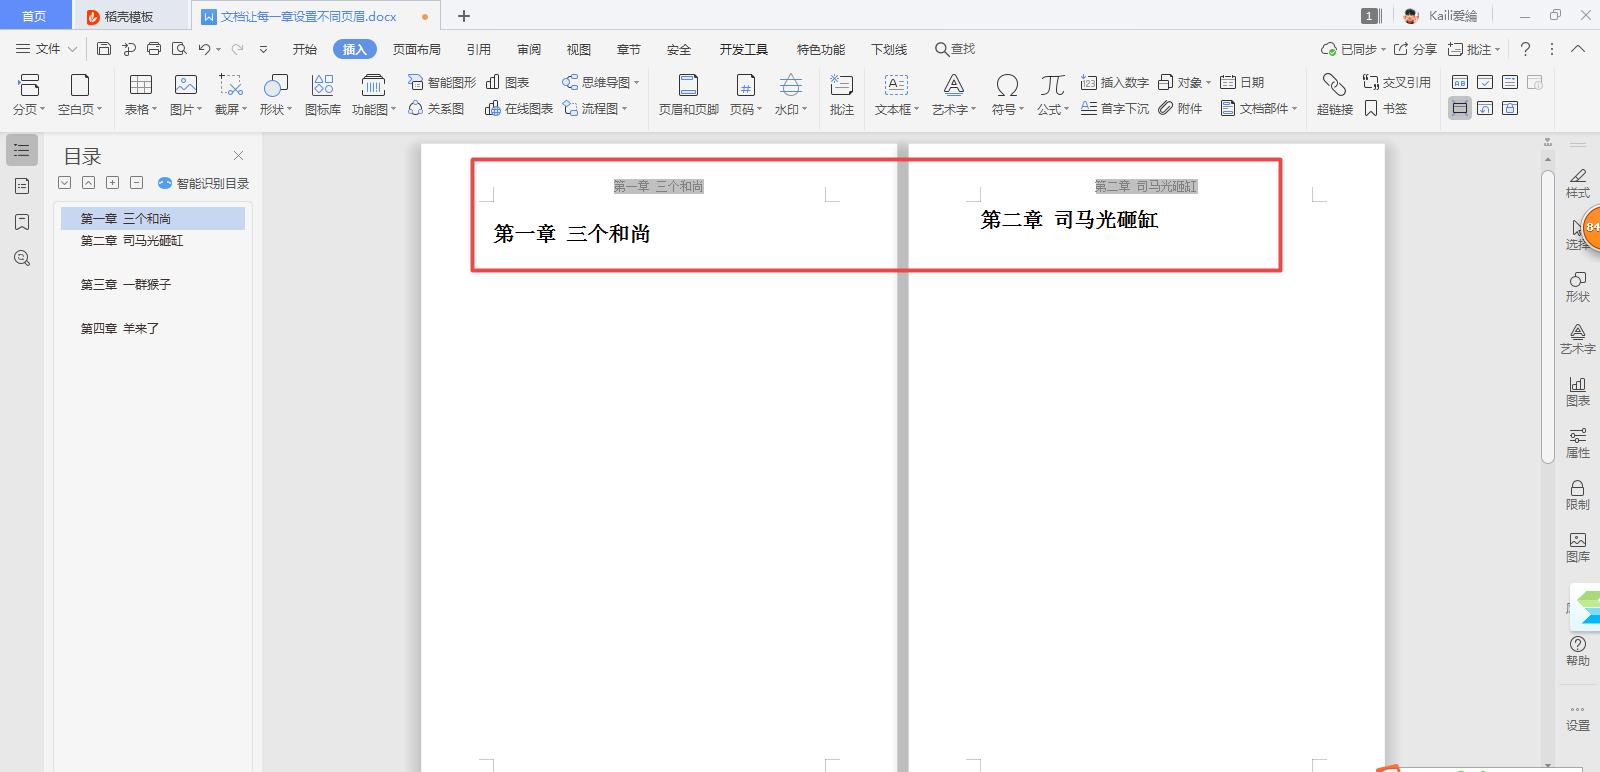This screenshot has height=772, width=1600.
Task: Insert a comment (批注) from ribbon
Action: point(842,95)
